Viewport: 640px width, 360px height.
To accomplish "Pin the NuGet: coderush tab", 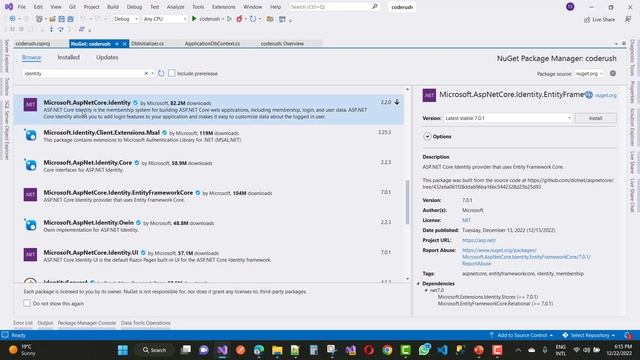I will tap(117, 44).
